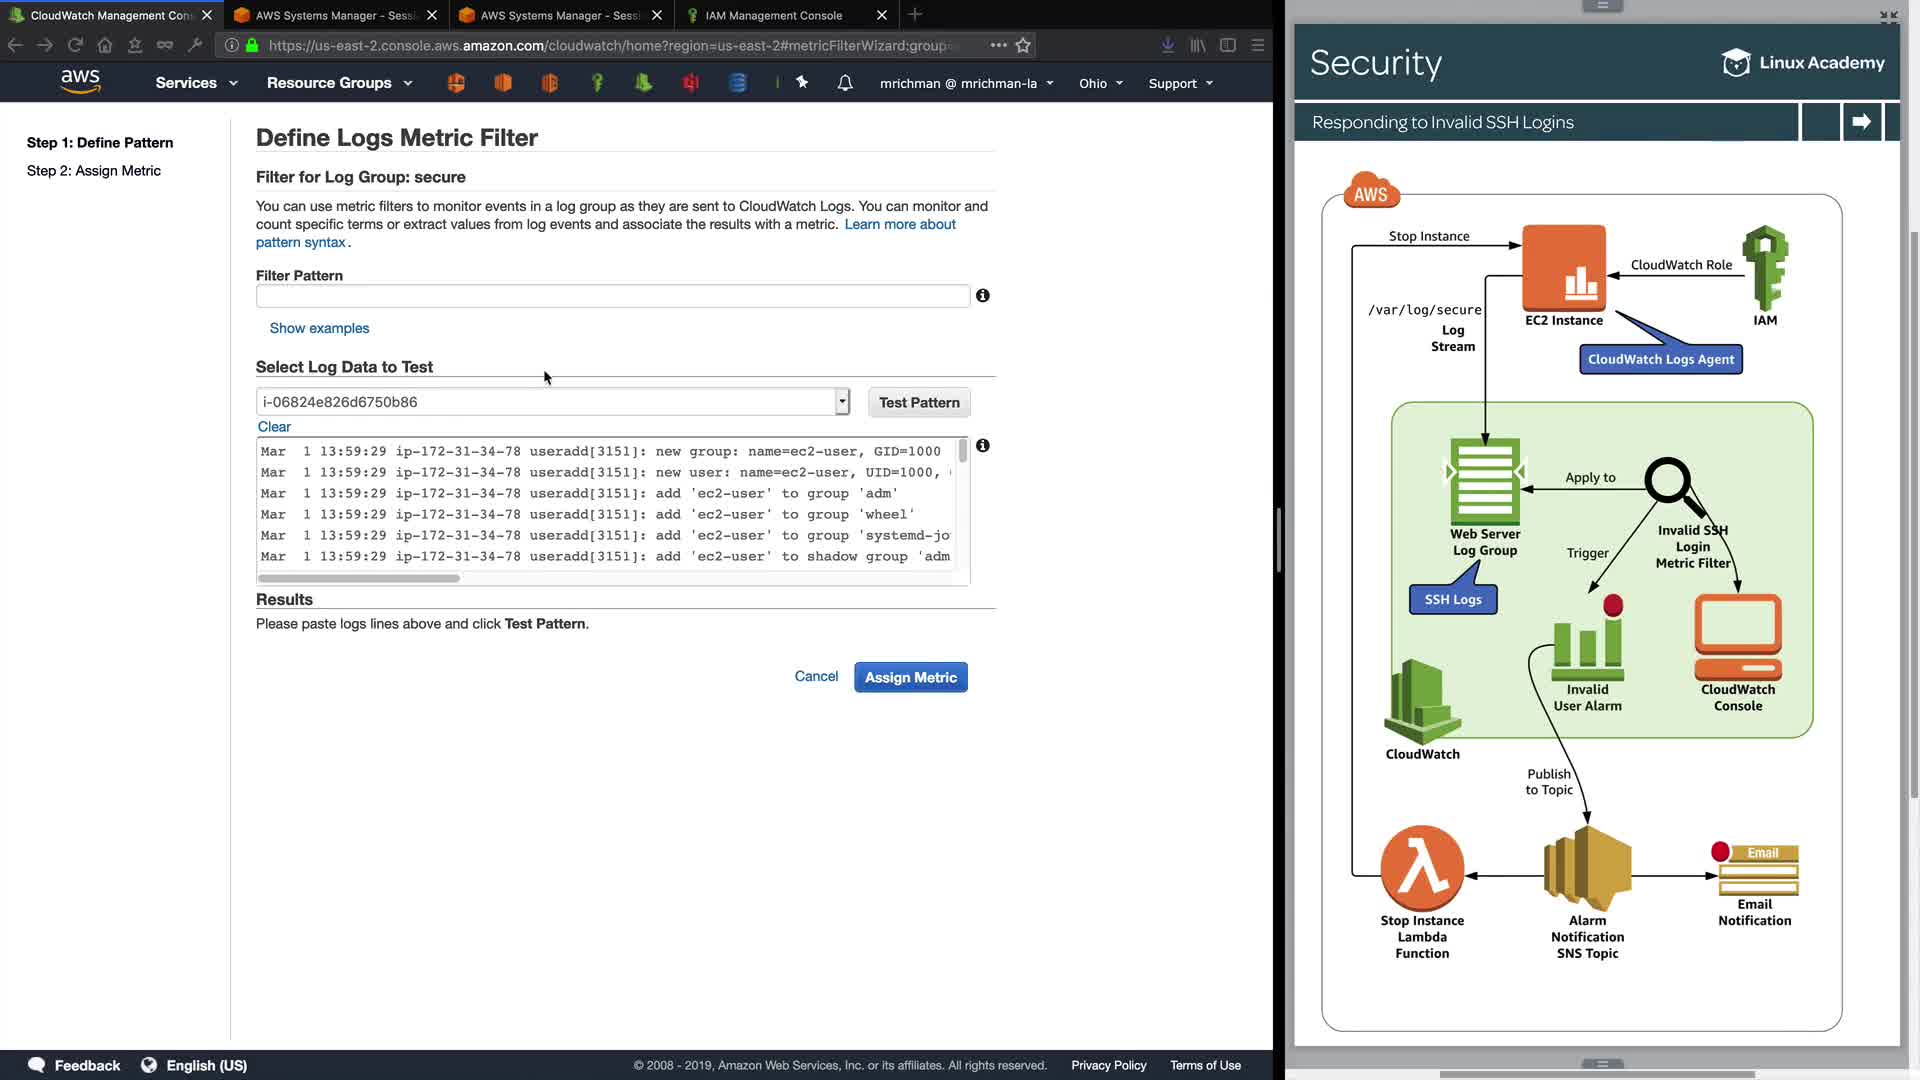Click the AWS logo home icon
The width and height of the screenshot is (1920, 1080).
coord(80,82)
